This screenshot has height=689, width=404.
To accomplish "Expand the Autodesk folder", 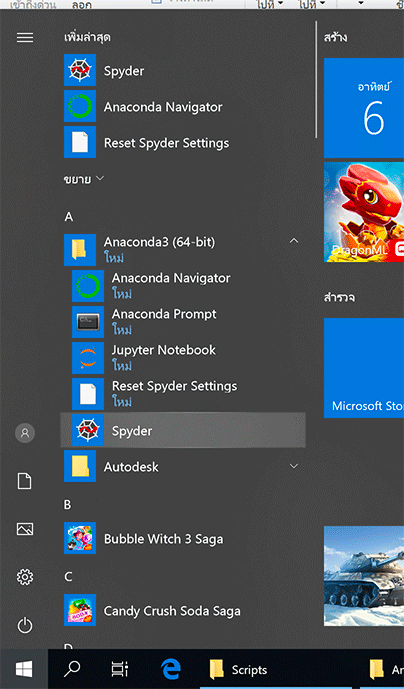I will [x=294, y=466].
